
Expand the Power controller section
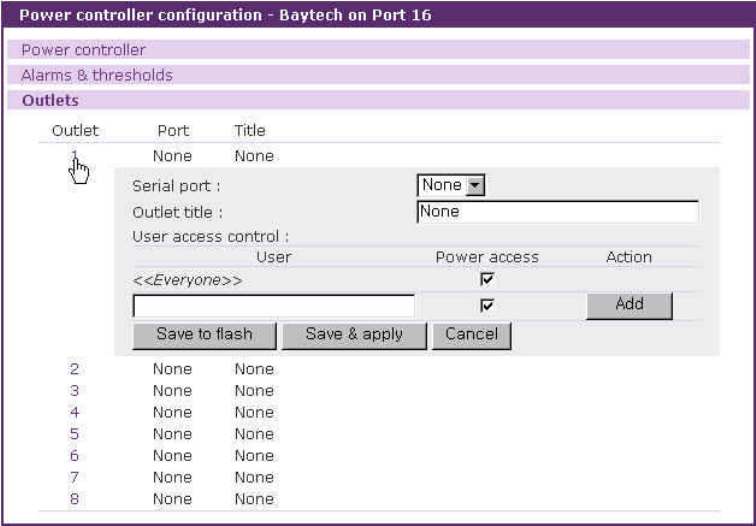click(x=84, y=50)
